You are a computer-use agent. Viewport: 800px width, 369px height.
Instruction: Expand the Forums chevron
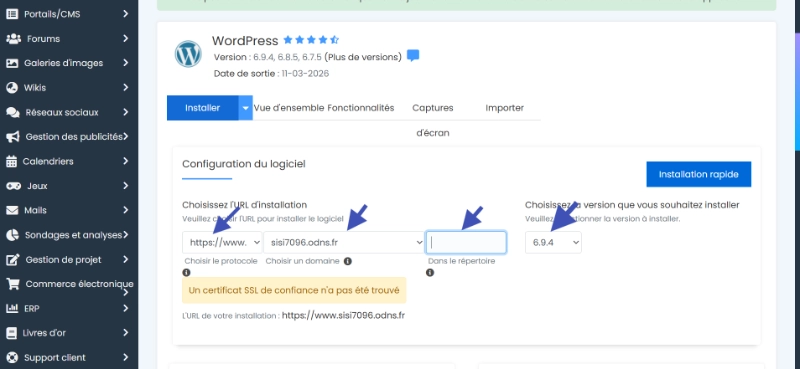click(126, 38)
